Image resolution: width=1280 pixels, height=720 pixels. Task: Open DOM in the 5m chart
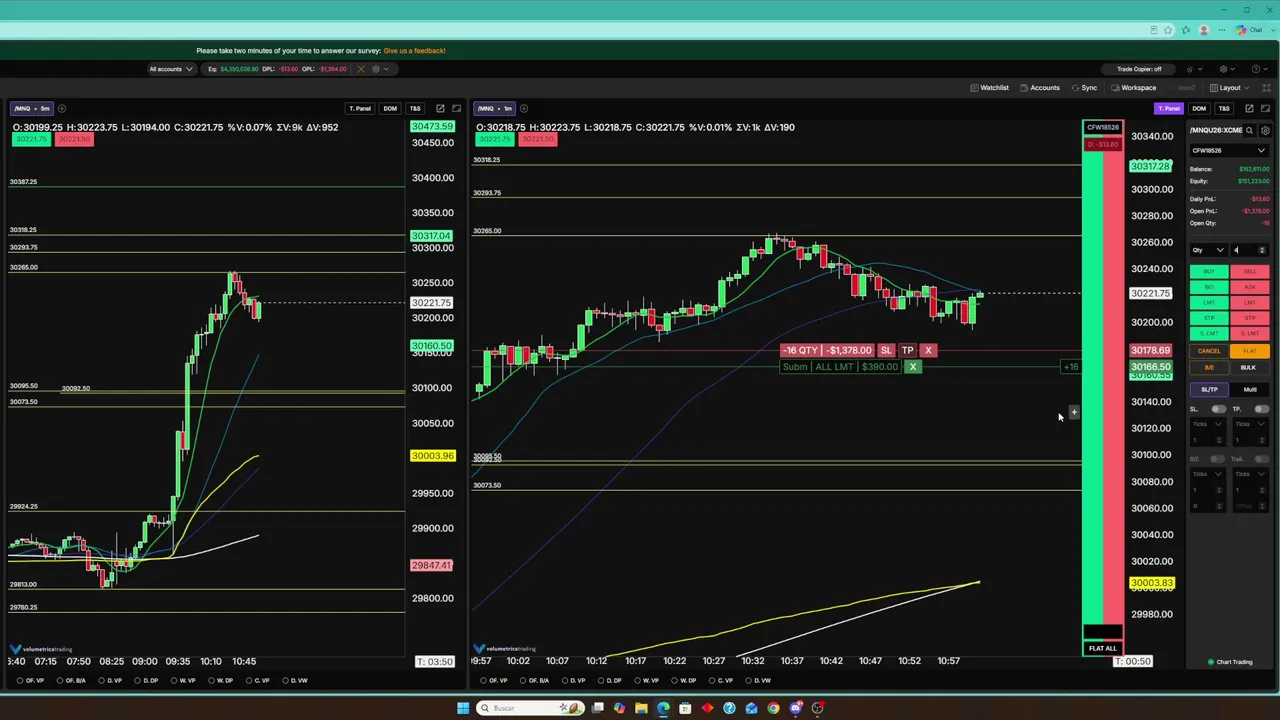pyautogui.click(x=390, y=108)
